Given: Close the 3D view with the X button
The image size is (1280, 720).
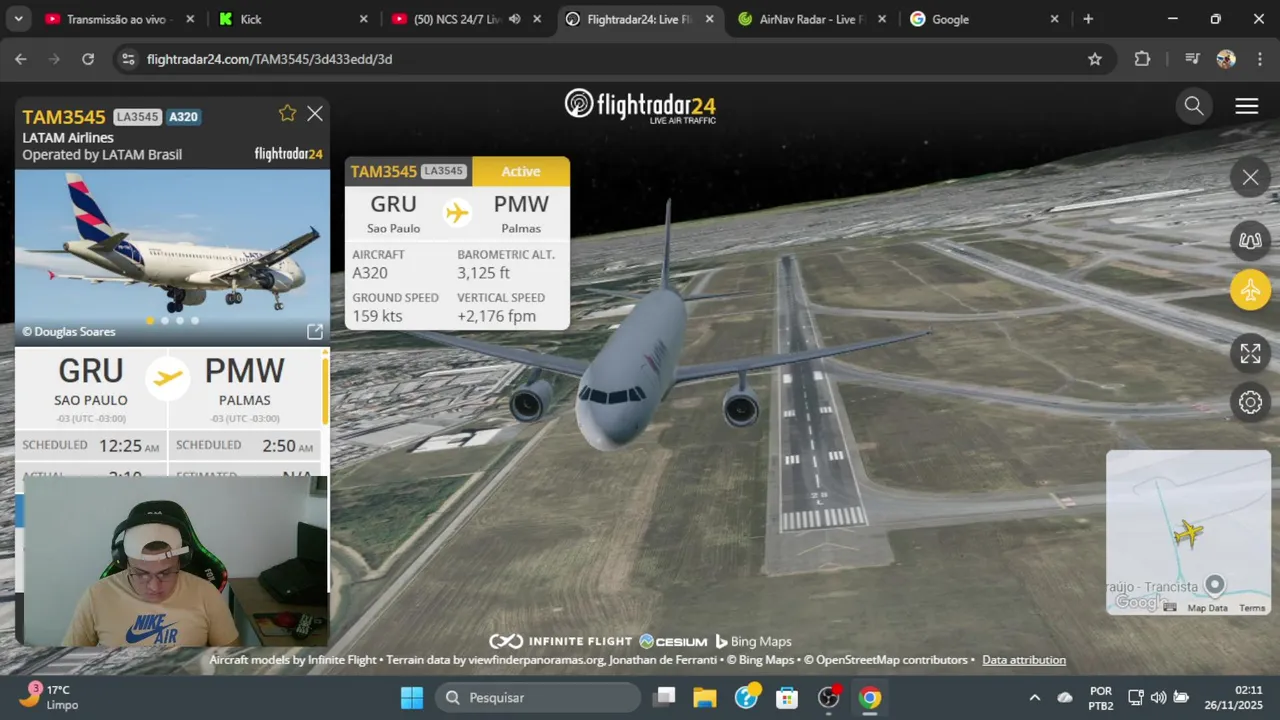Looking at the screenshot, I should pyautogui.click(x=1250, y=178).
